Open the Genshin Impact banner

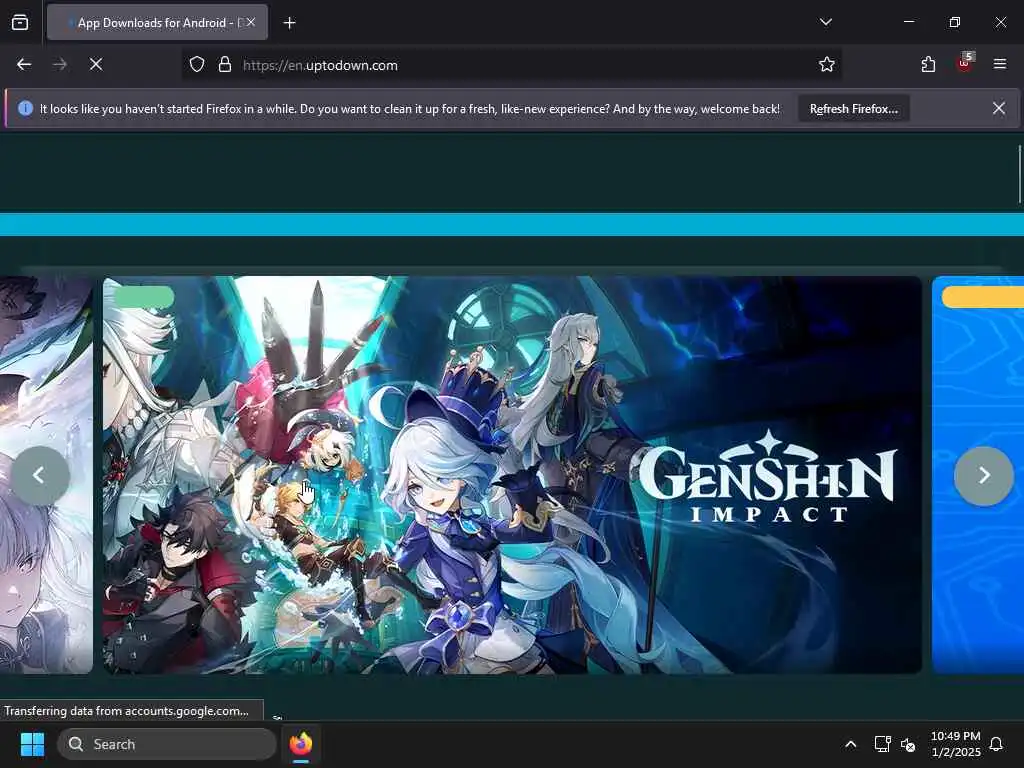[512, 475]
